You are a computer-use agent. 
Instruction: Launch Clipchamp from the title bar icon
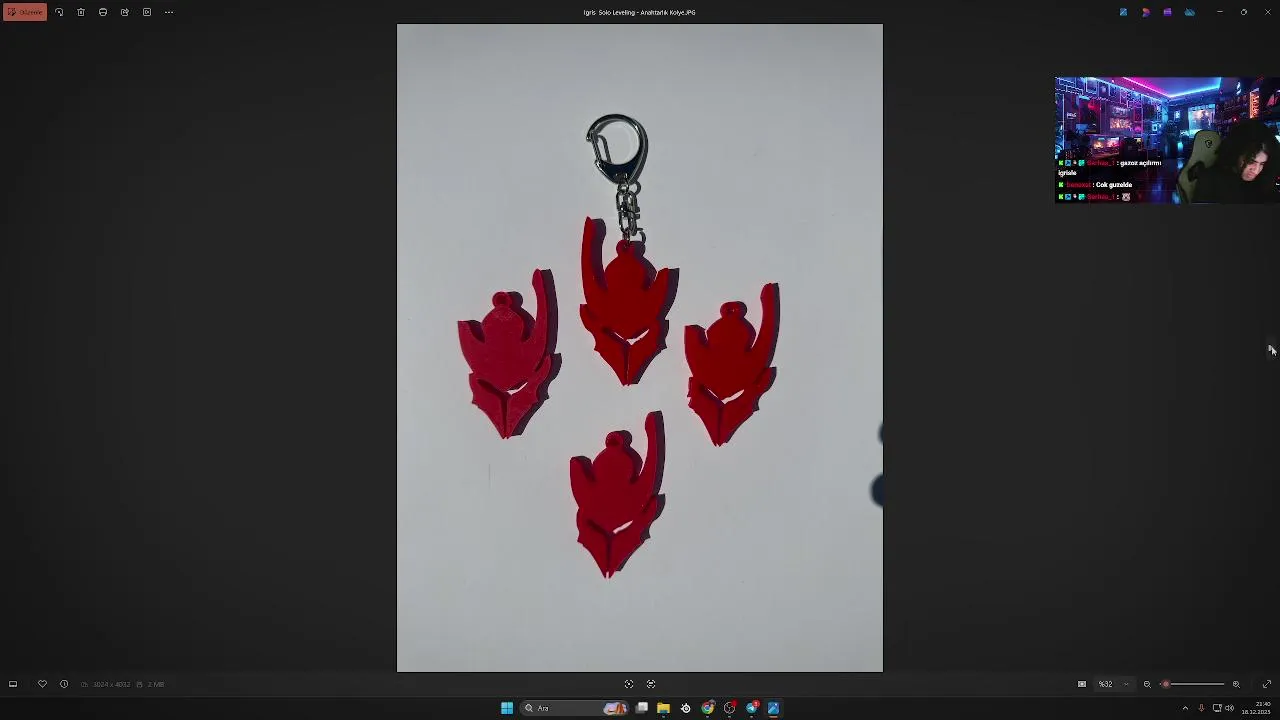click(x=1145, y=12)
